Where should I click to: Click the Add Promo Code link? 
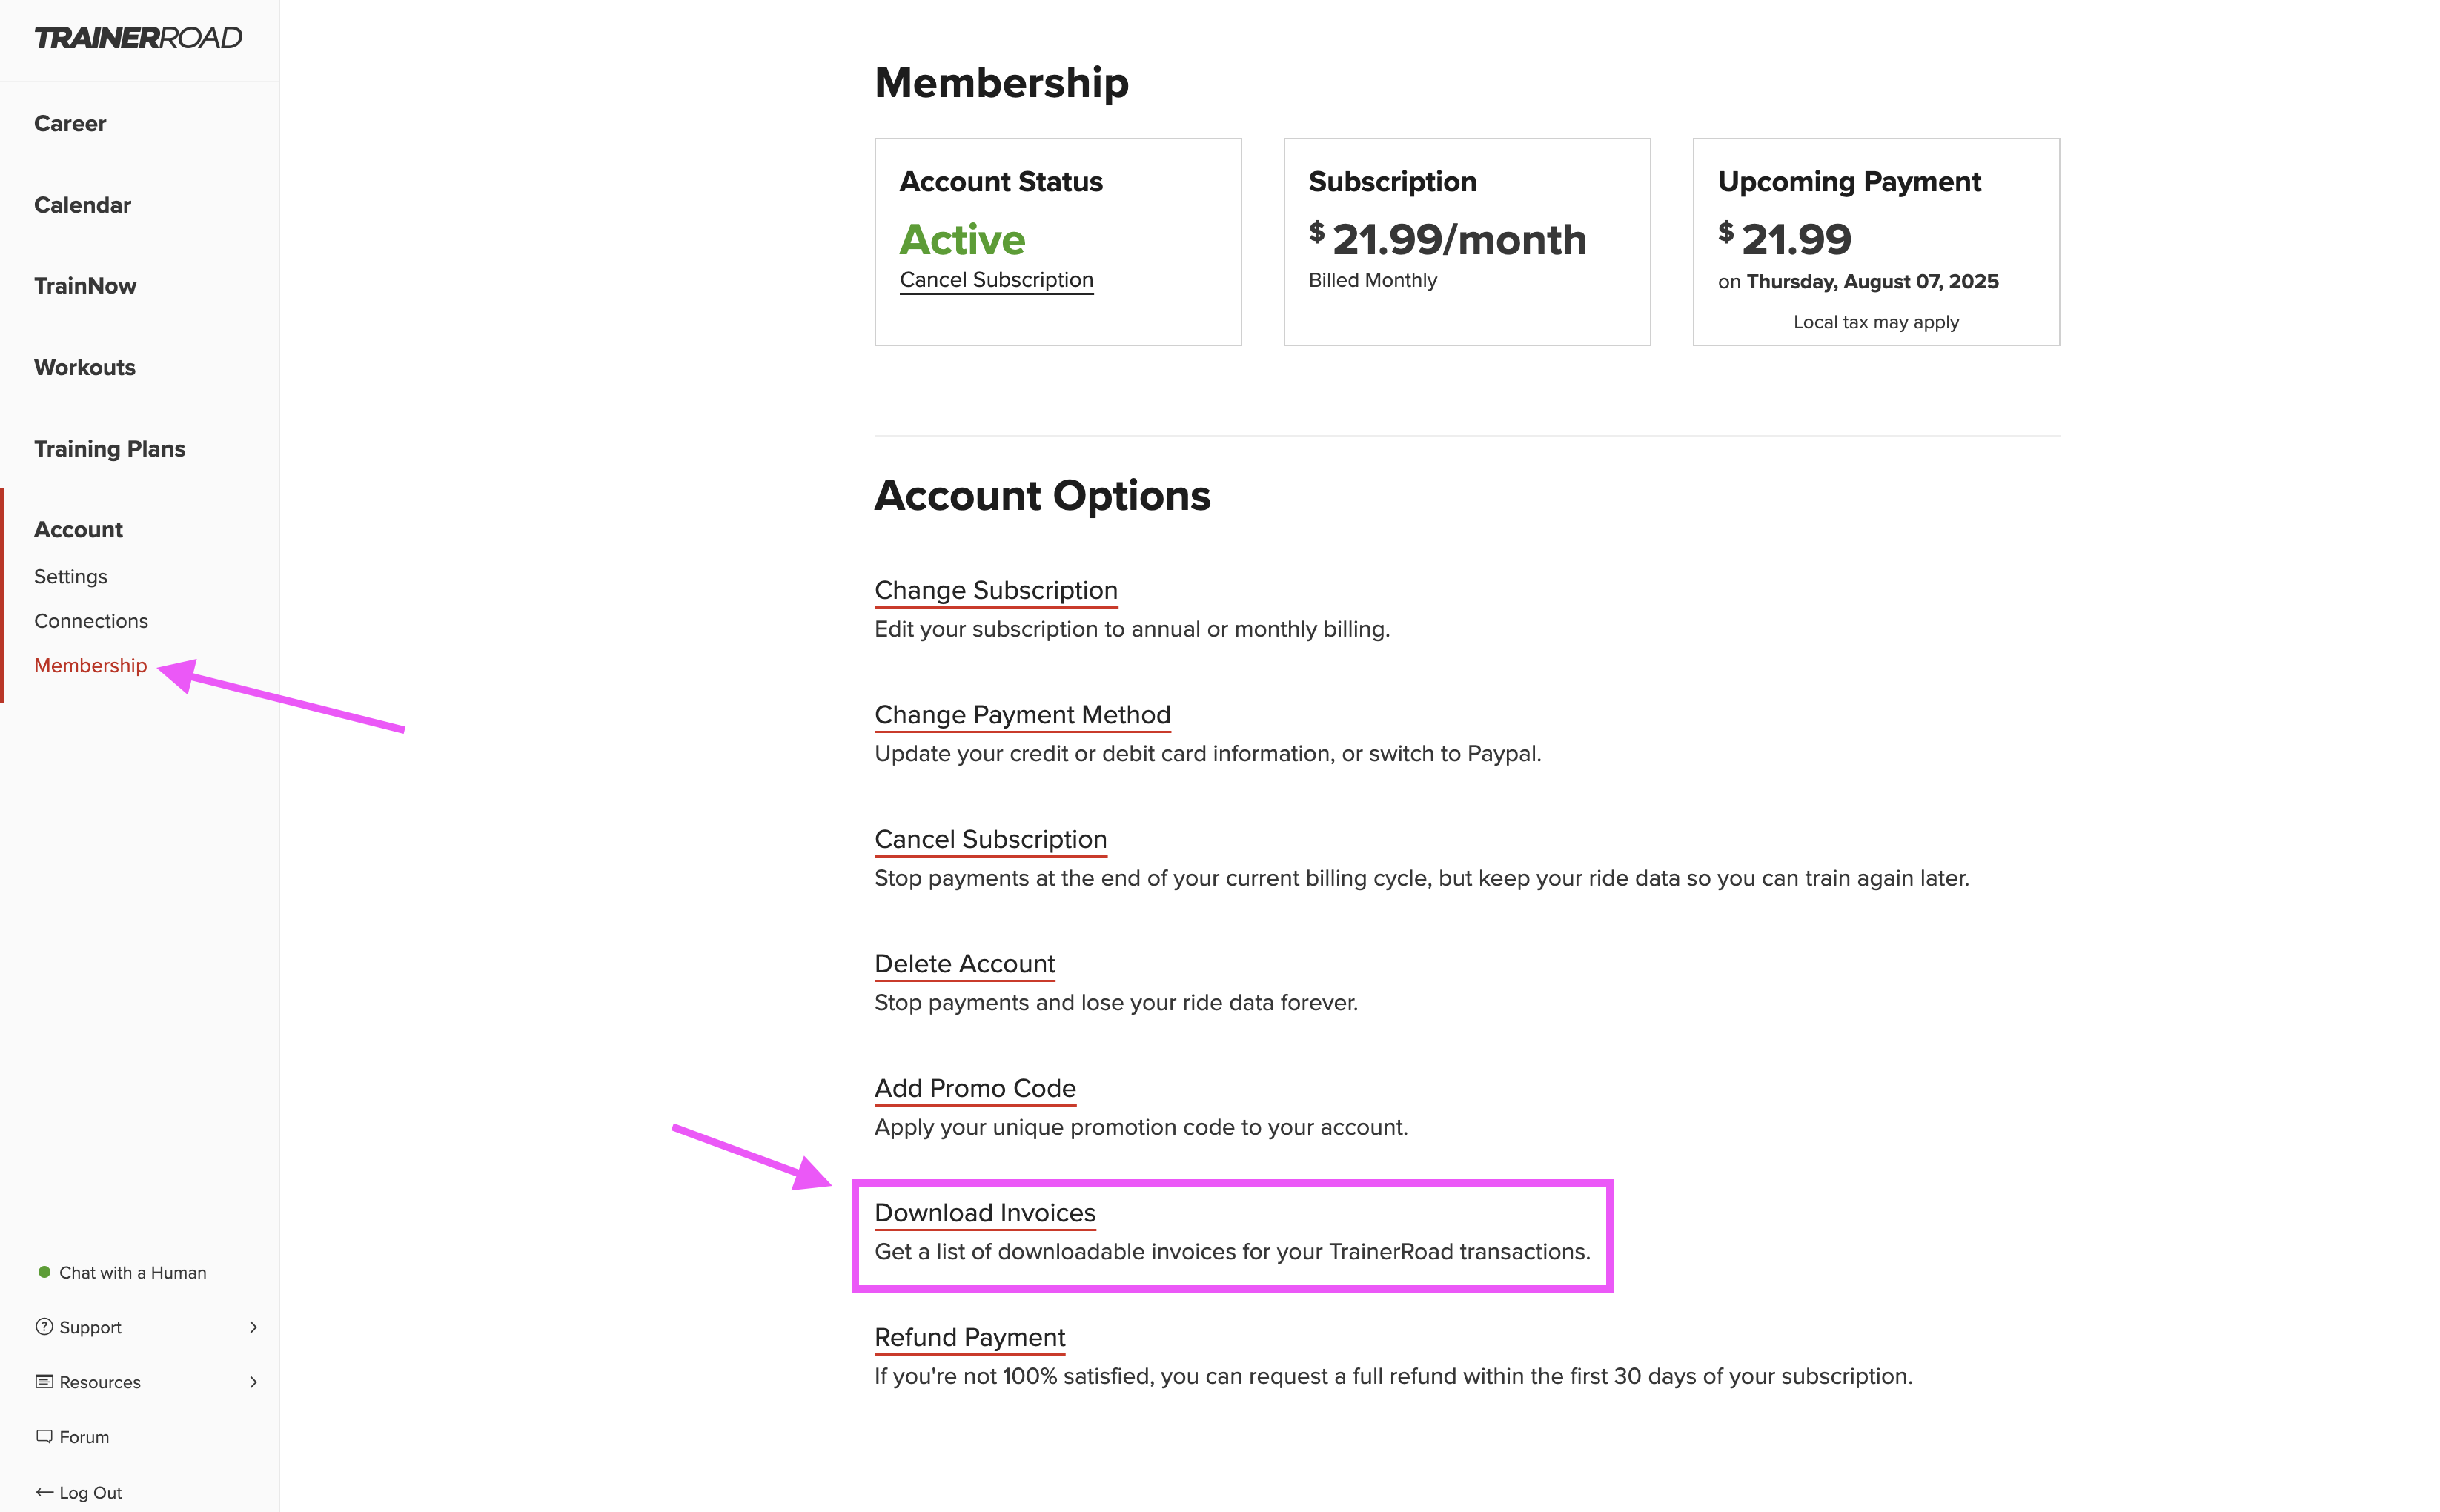pyautogui.click(x=975, y=1088)
